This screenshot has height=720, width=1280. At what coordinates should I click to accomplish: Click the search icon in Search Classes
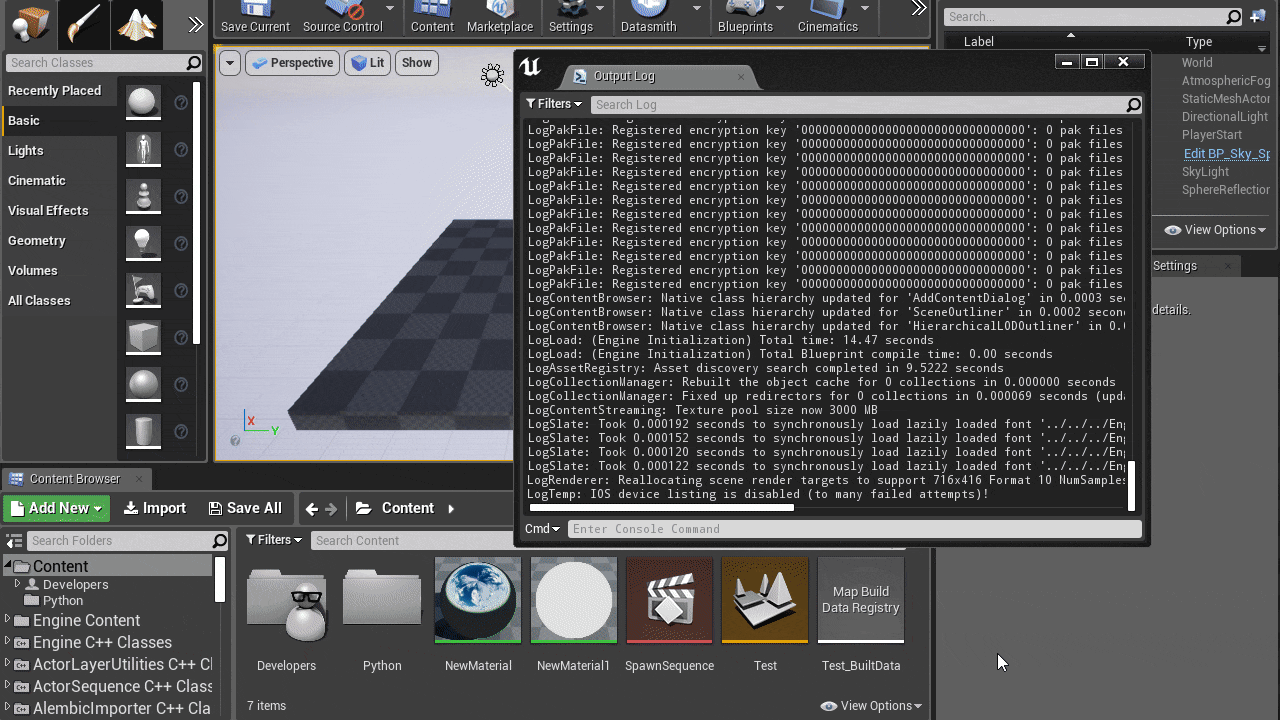193,63
